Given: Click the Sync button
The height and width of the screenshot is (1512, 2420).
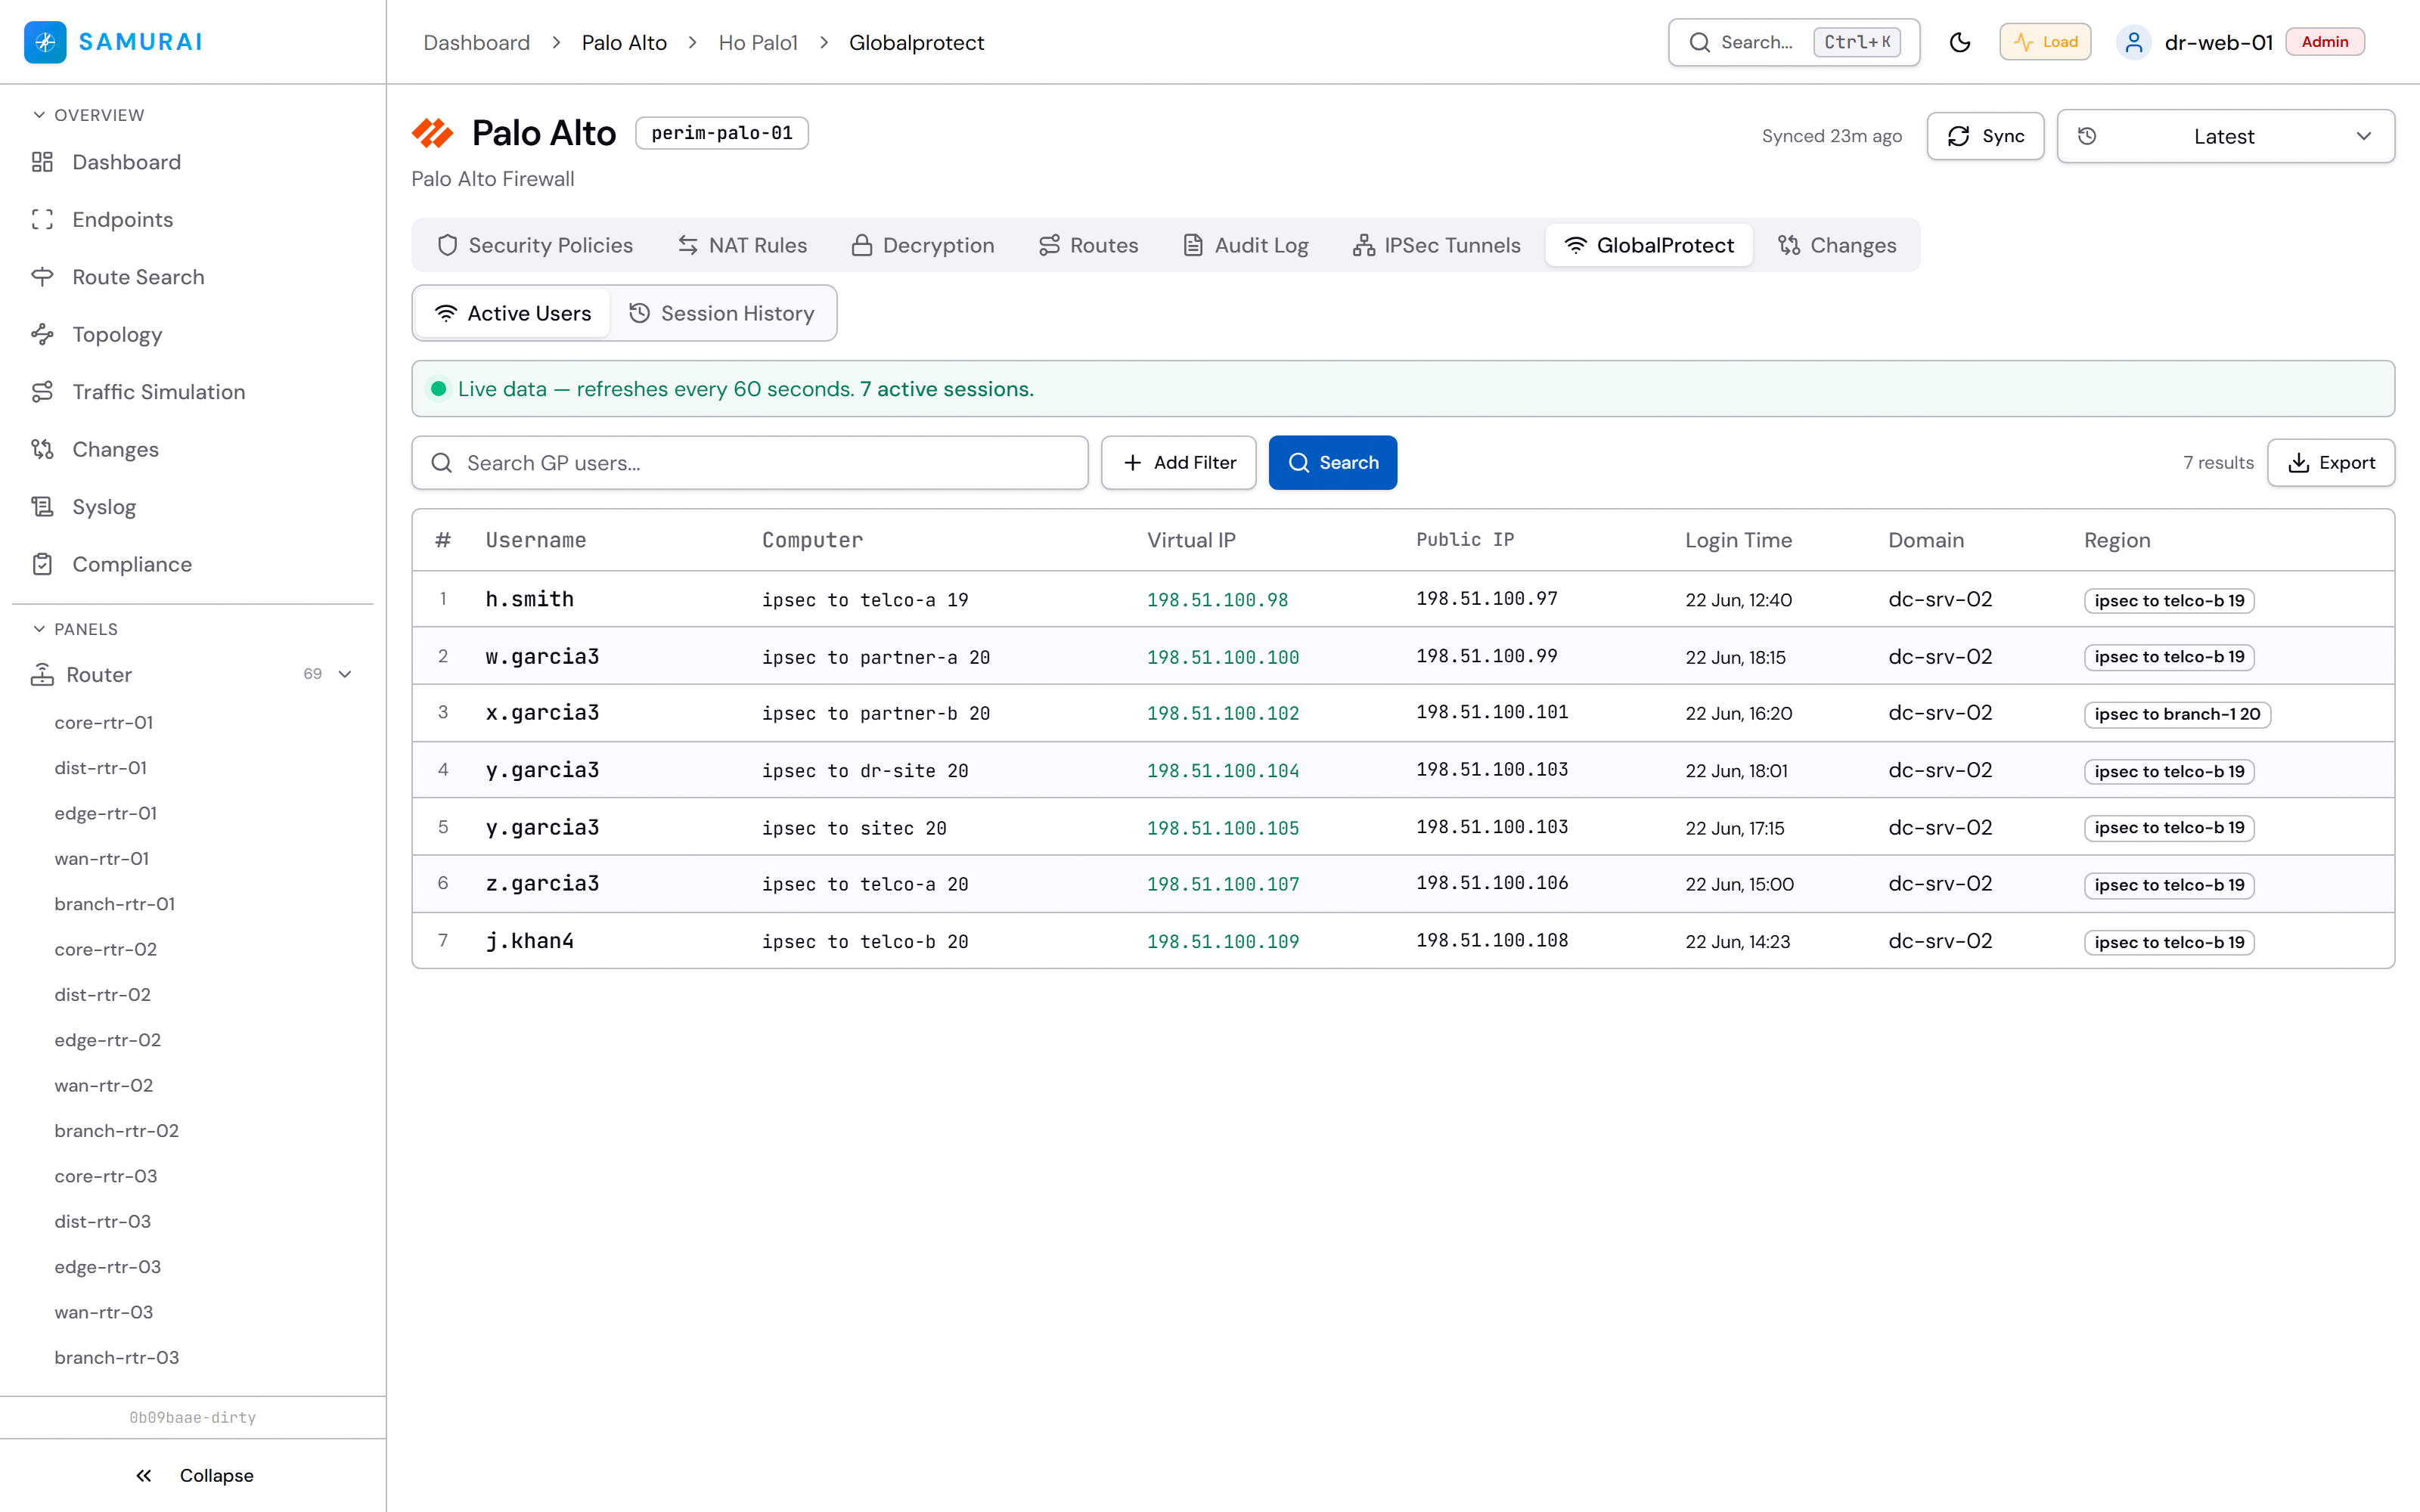Looking at the screenshot, I should [x=1985, y=136].
